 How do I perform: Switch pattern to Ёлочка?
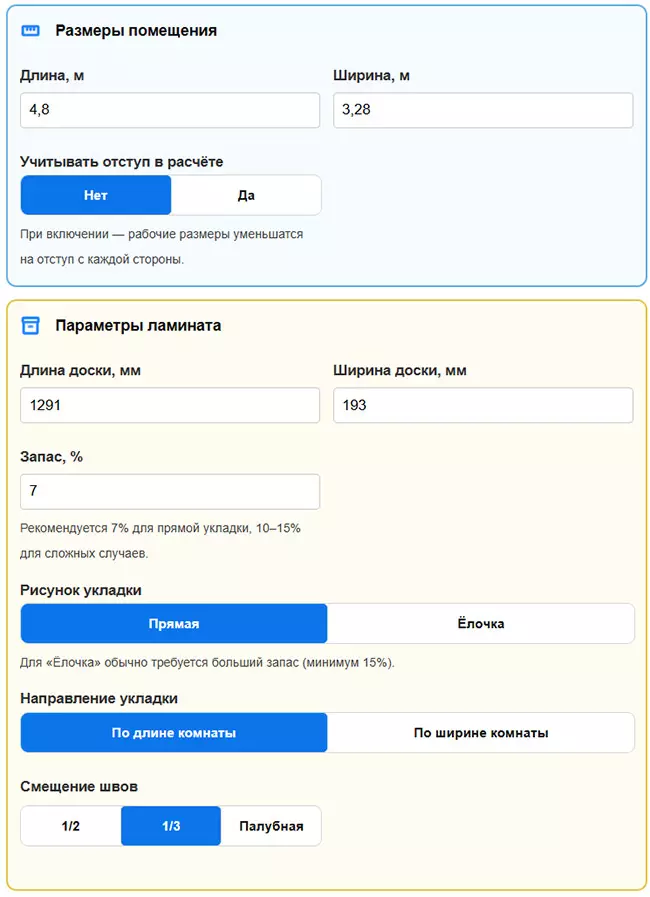click(x=480, y=624)
